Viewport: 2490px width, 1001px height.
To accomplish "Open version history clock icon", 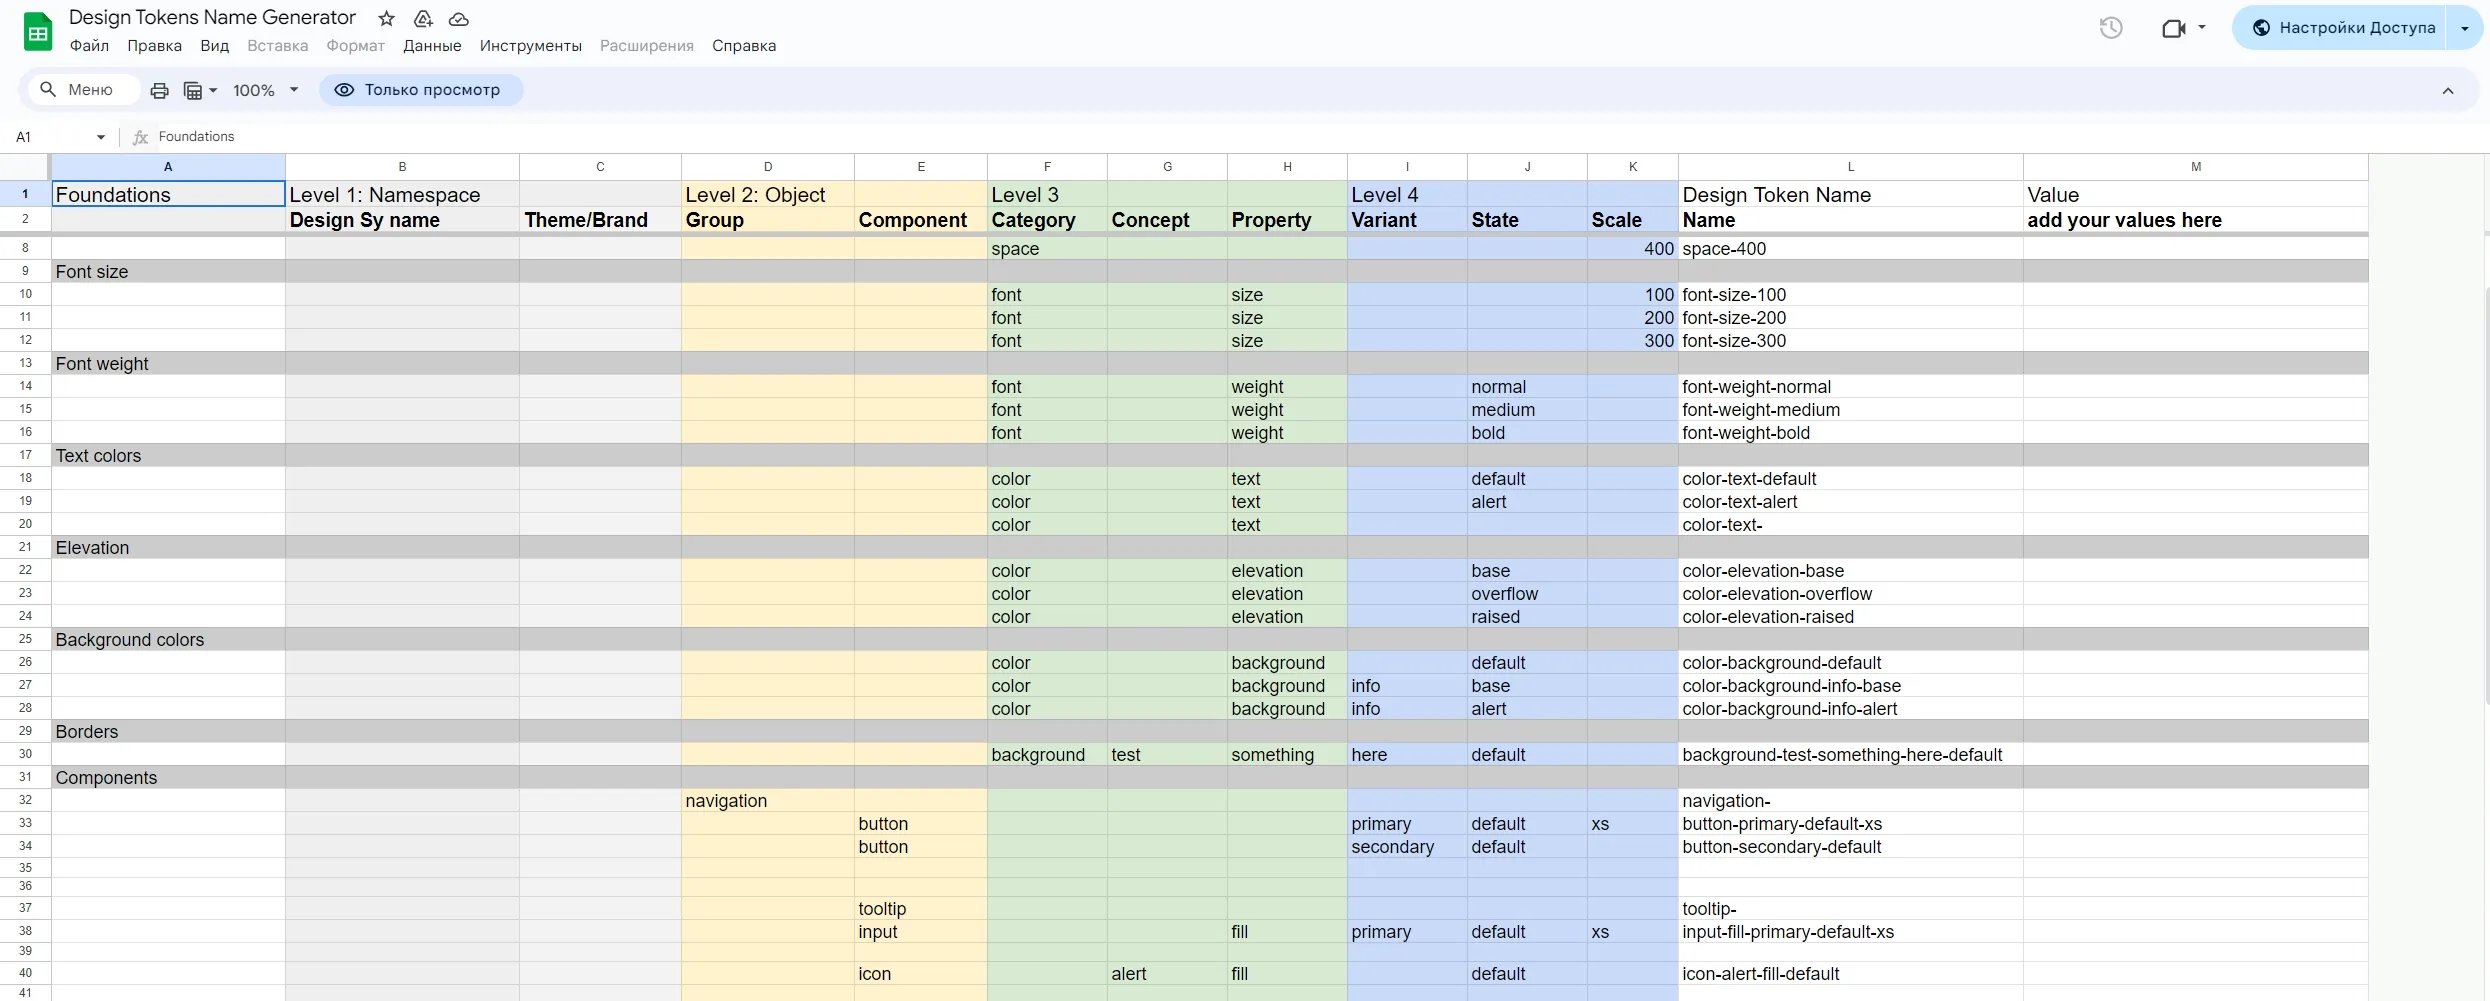I will point(2111,28).
